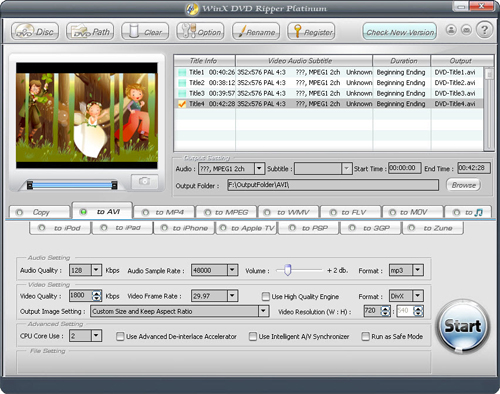Toggle Title1 row checkbox
The width and height of the screenshot is (500, 394).
tap(182, 72)
